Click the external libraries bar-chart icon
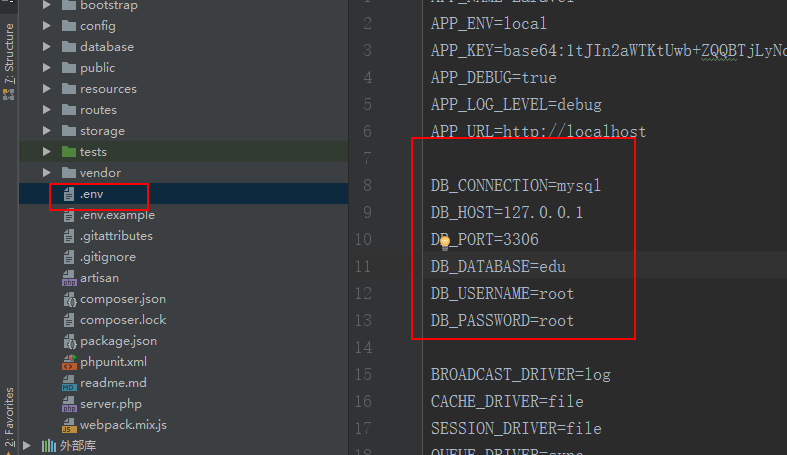The width and height of the screenshot is (787, 455). [48, 446]
